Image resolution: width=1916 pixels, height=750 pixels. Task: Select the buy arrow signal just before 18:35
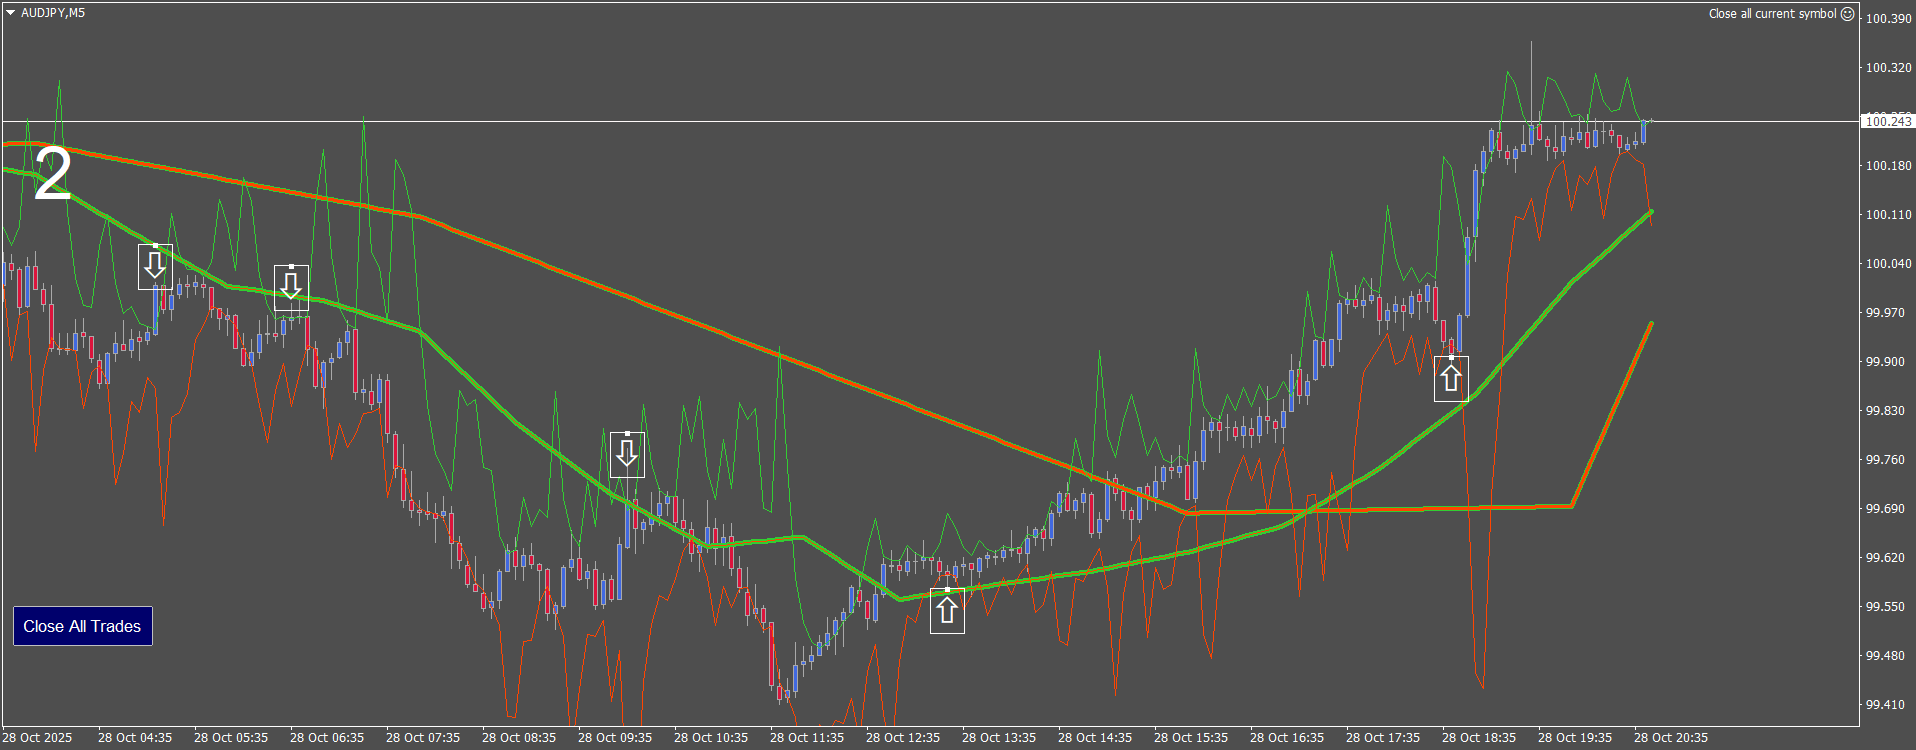[x=1451, y=379]
